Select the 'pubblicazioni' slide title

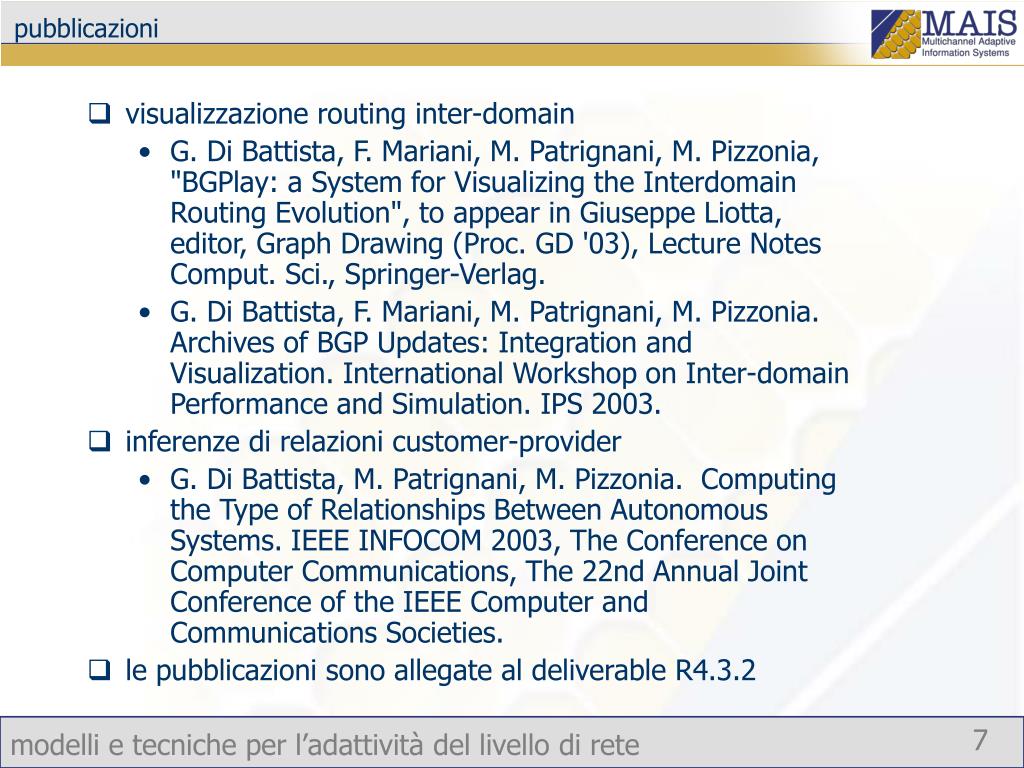86,29
